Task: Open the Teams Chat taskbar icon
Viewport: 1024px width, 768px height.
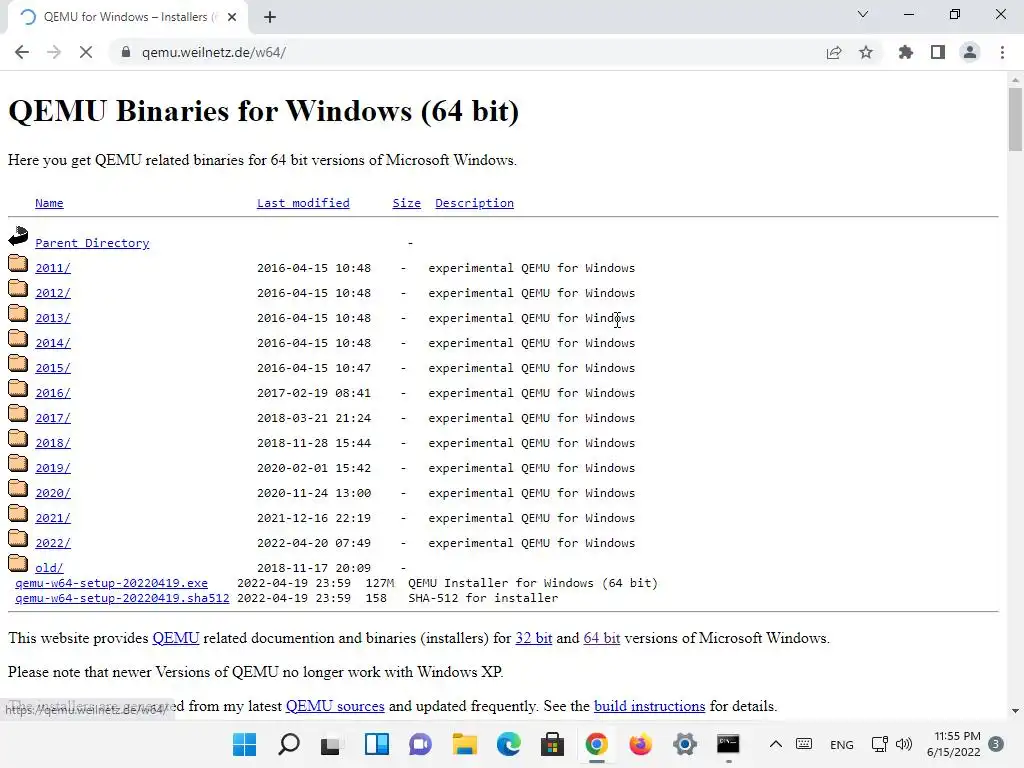Action: 421,744
